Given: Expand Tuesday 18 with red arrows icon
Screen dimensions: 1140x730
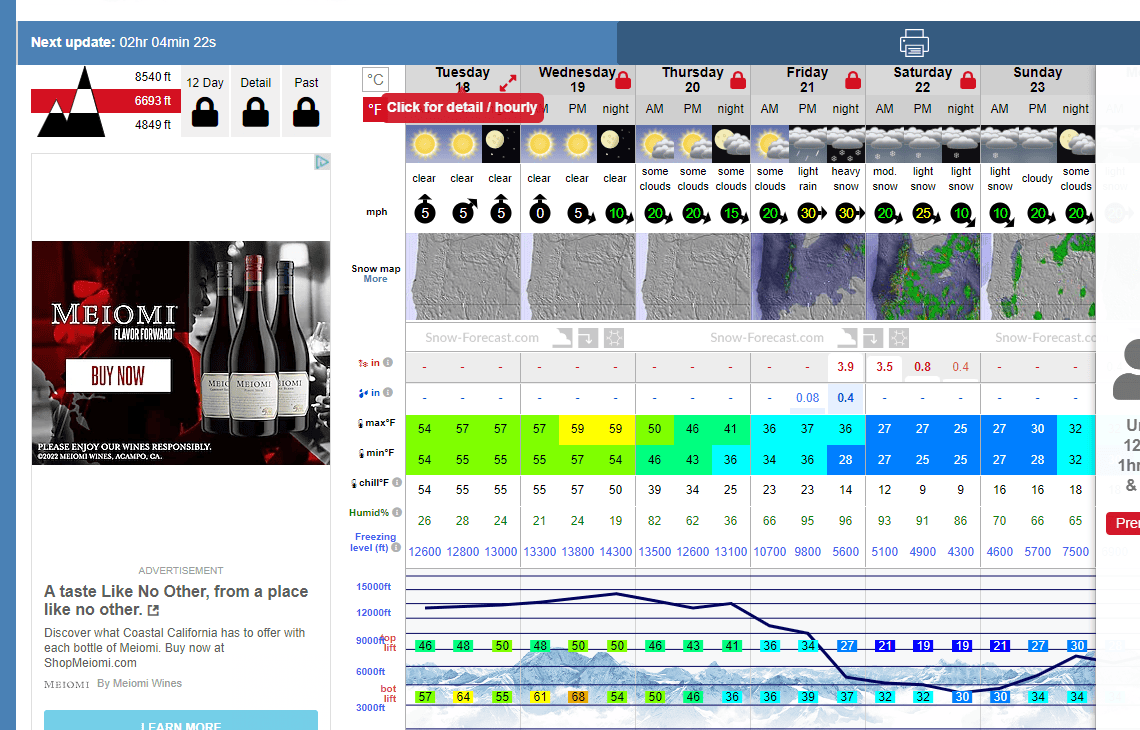Looking at the screenshot, I should point(507,82).
